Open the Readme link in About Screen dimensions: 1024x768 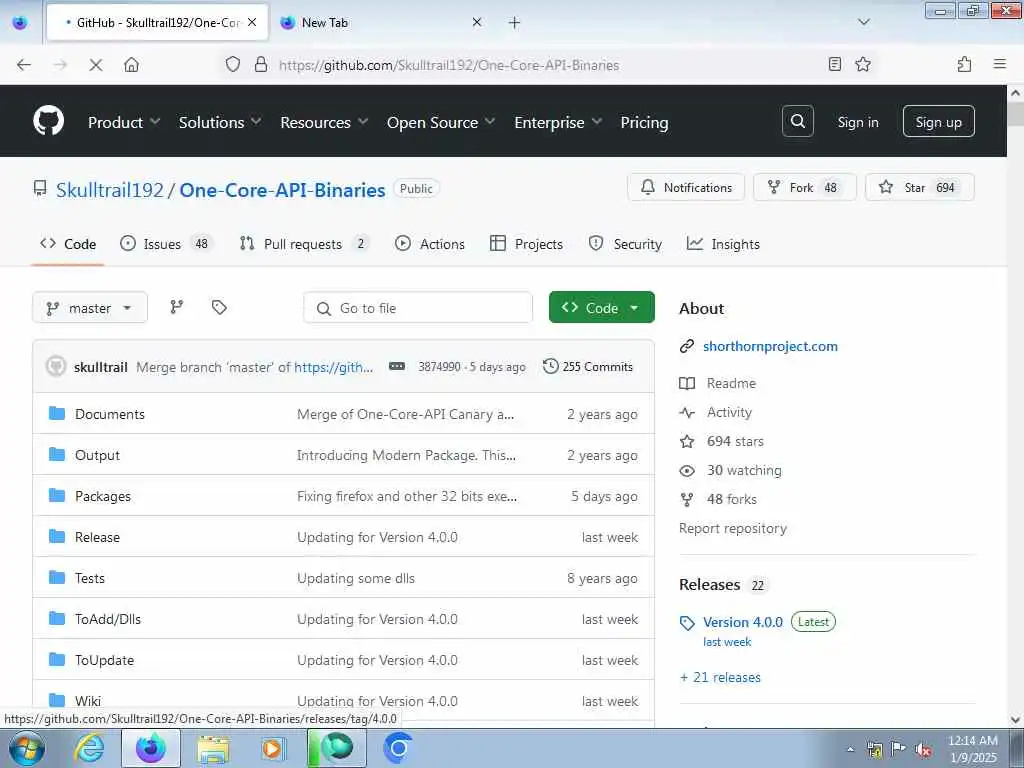(731, 383)
